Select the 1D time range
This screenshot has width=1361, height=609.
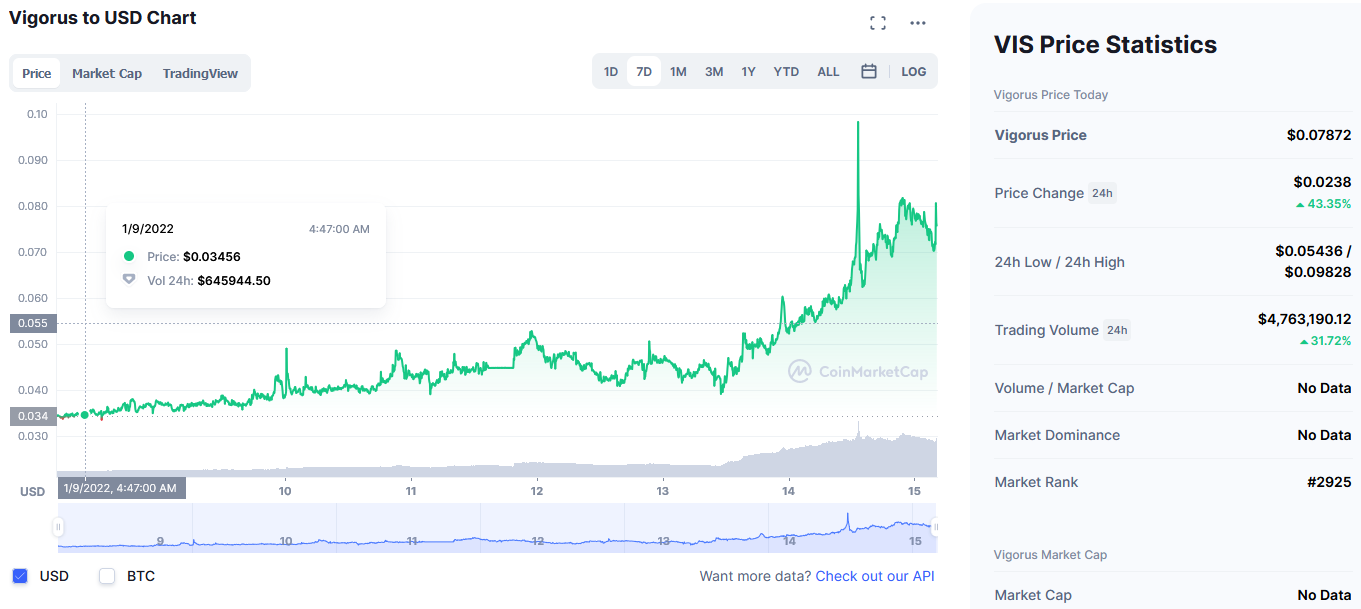(x=611, y=72)
